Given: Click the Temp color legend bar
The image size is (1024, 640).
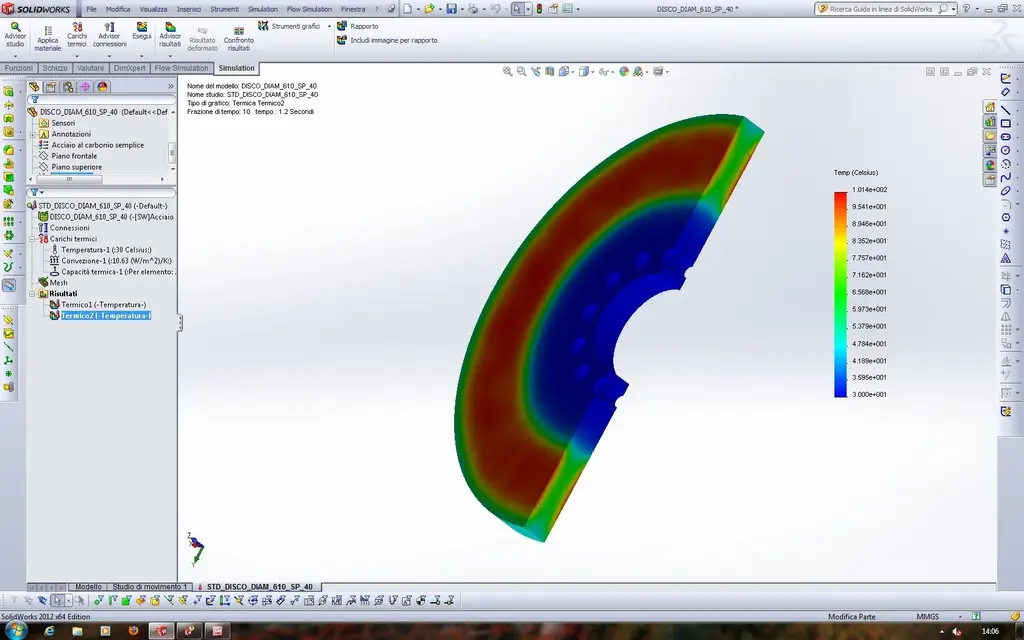Looking at the screenshot, I should (840, 293).
